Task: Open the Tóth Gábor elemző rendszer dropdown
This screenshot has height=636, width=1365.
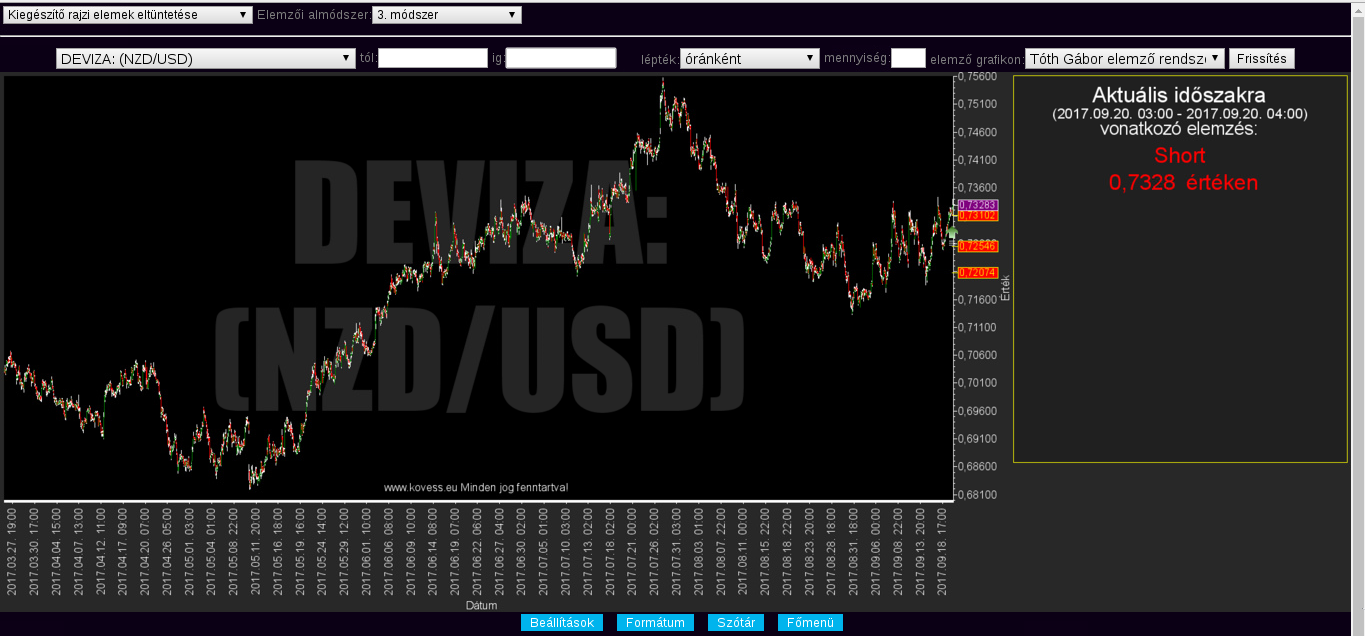Action: coord(1124,59)
